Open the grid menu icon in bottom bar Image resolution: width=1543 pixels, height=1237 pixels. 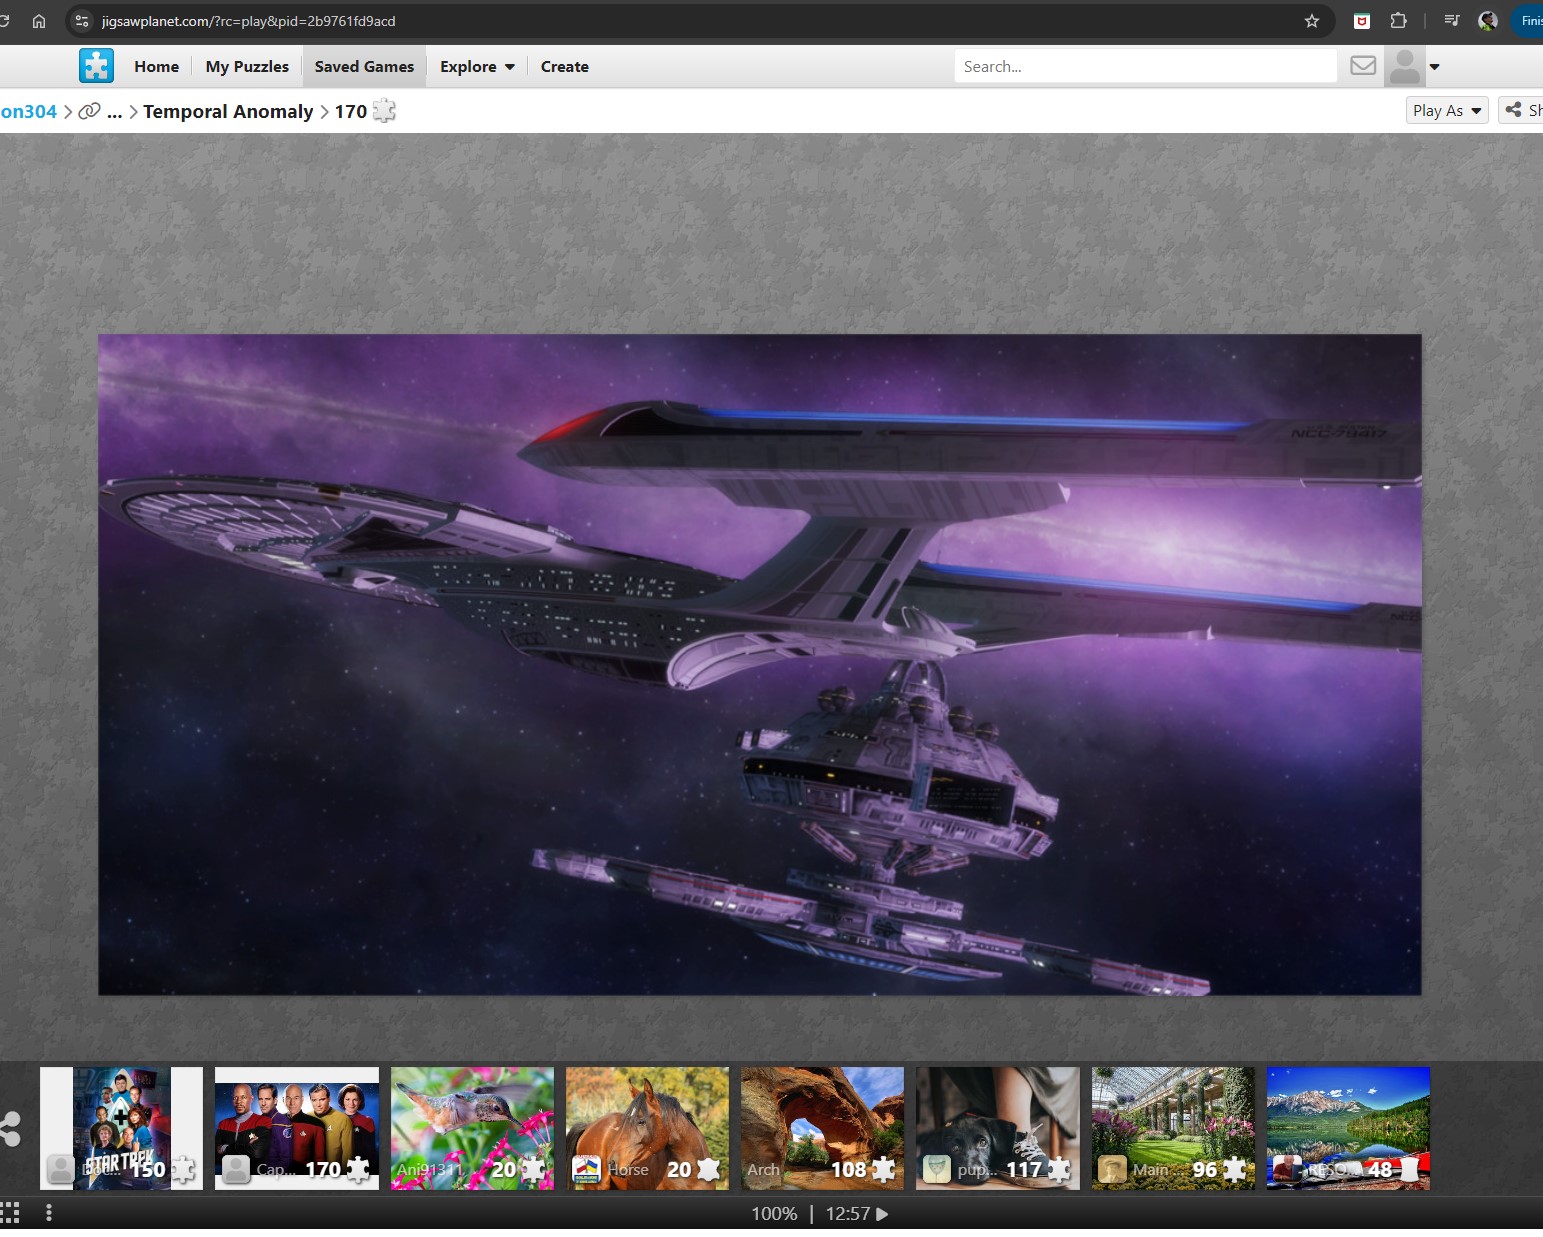coord(10,1213)
